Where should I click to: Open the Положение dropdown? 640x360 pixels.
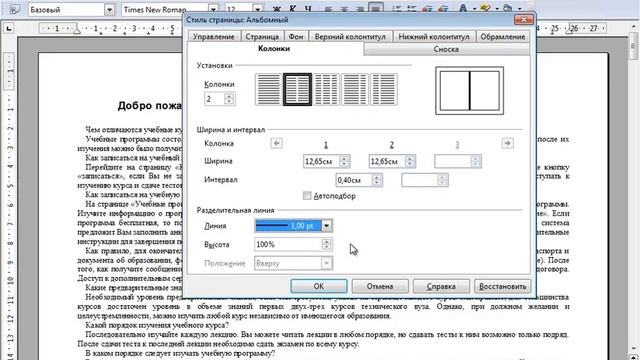pos(326,263)
